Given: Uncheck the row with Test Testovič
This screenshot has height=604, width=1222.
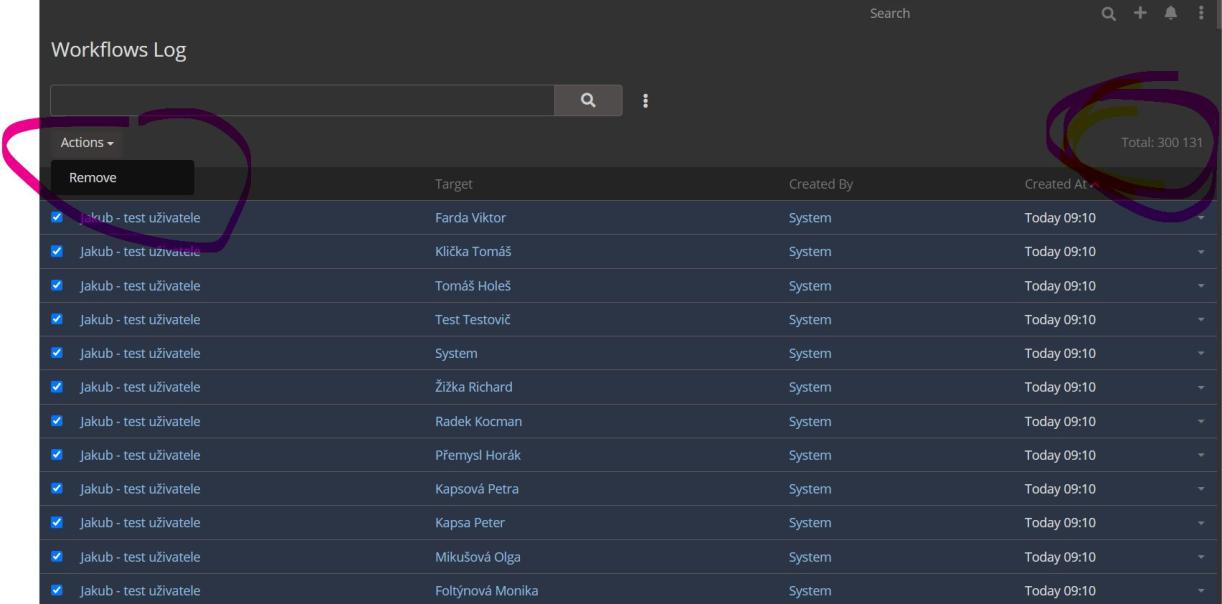Looking at the screenshot, I should click(x=57, y=320).
